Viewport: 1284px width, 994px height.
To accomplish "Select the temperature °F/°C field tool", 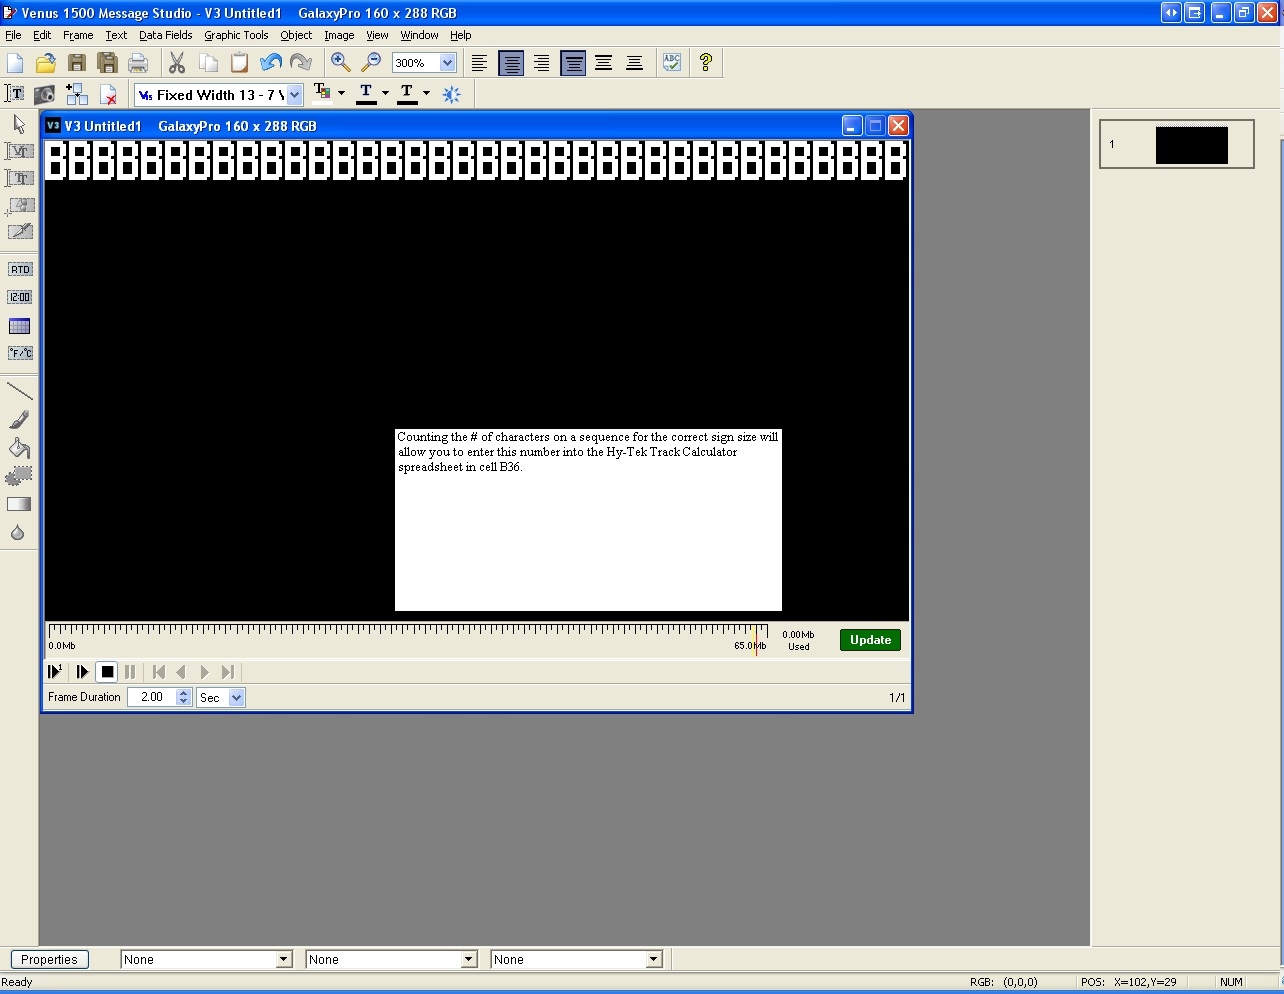I will [x=20, y=353].
